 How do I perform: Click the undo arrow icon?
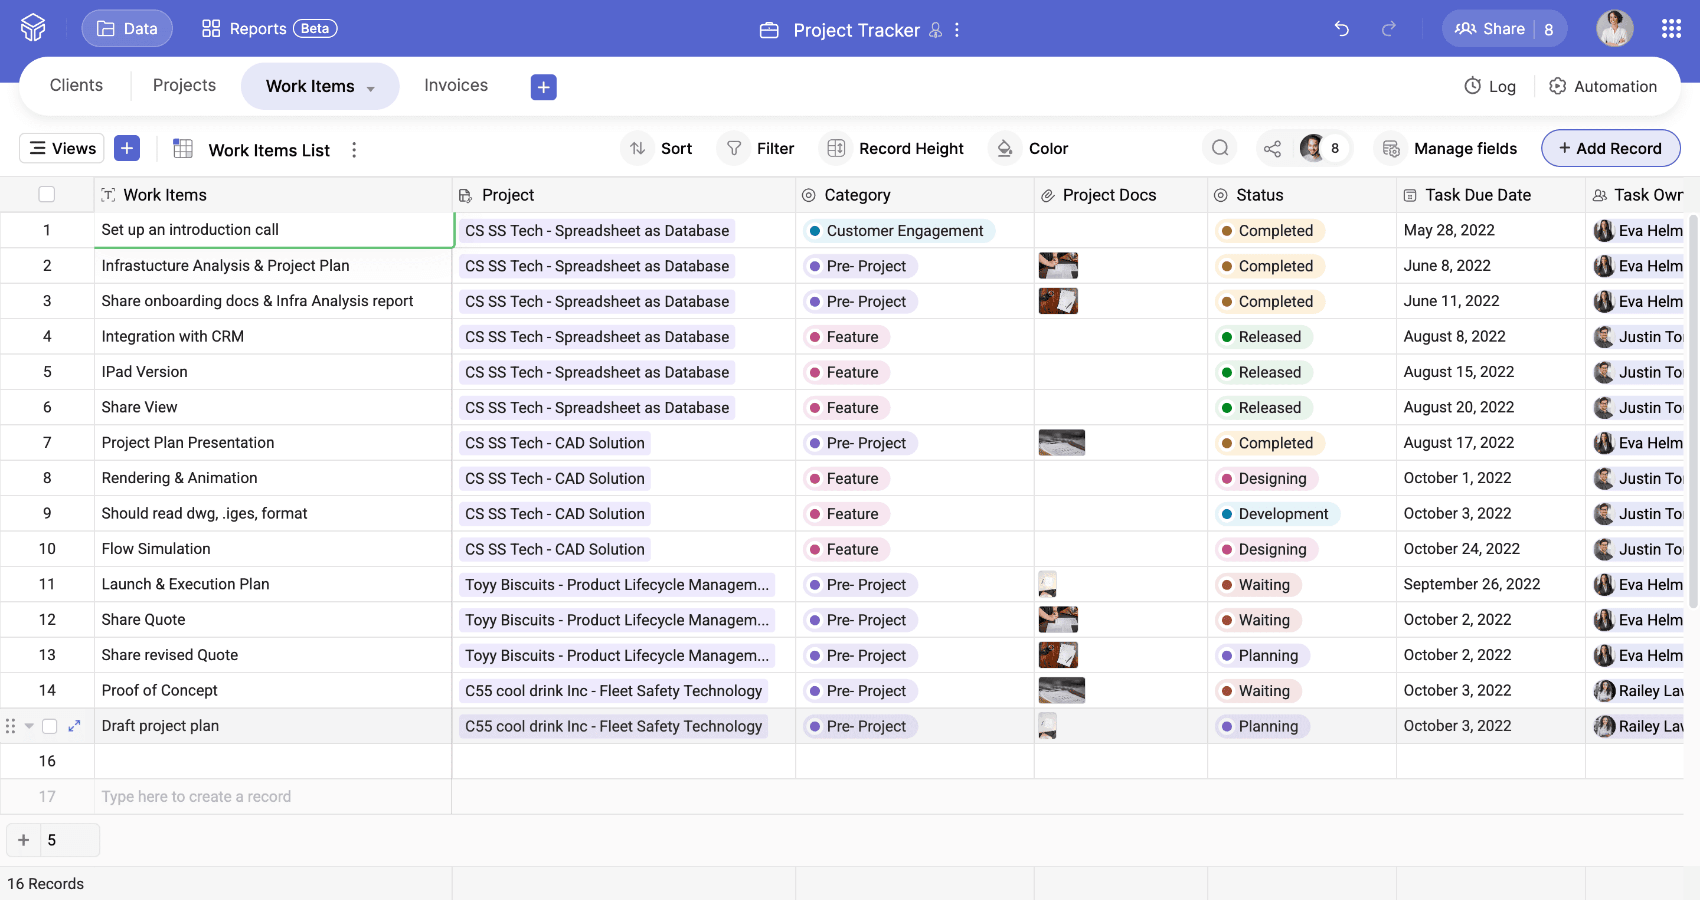1341,29
